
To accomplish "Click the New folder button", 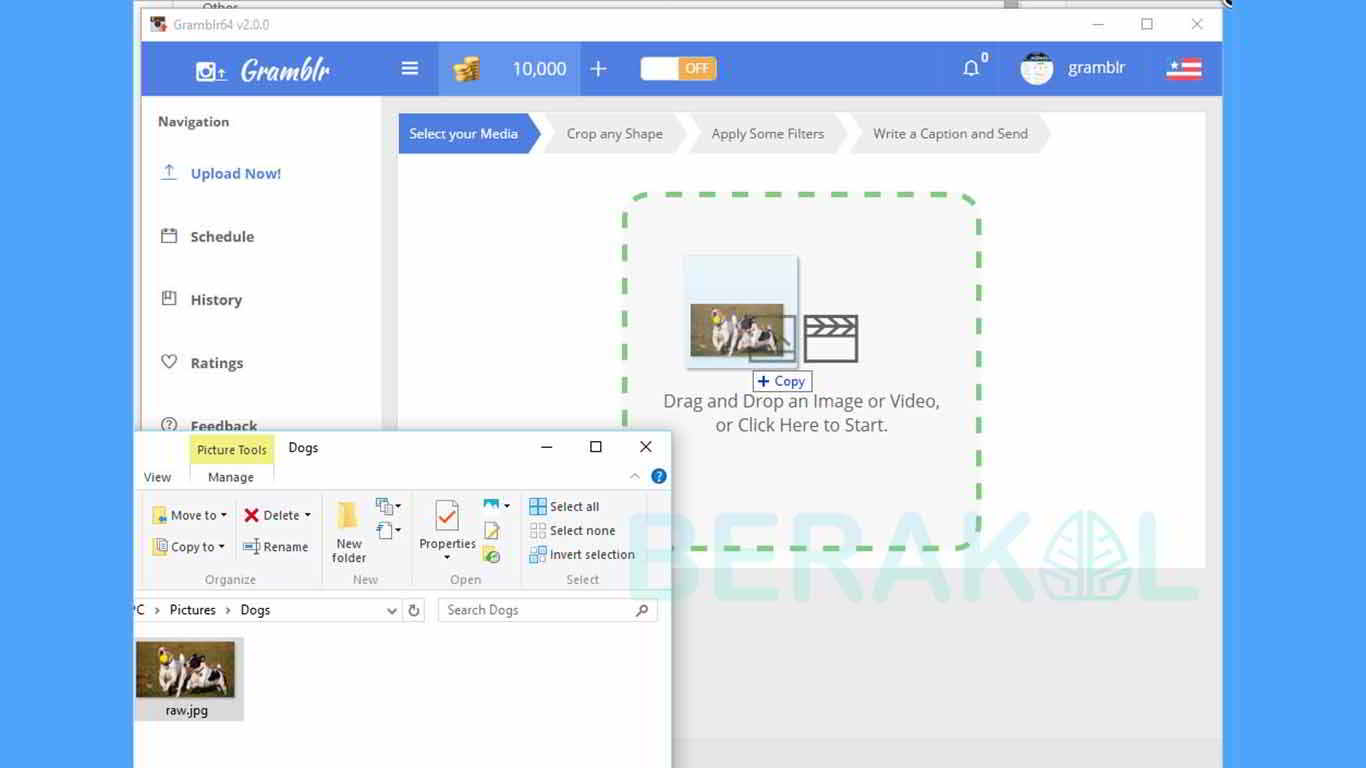I will [348, 530].
